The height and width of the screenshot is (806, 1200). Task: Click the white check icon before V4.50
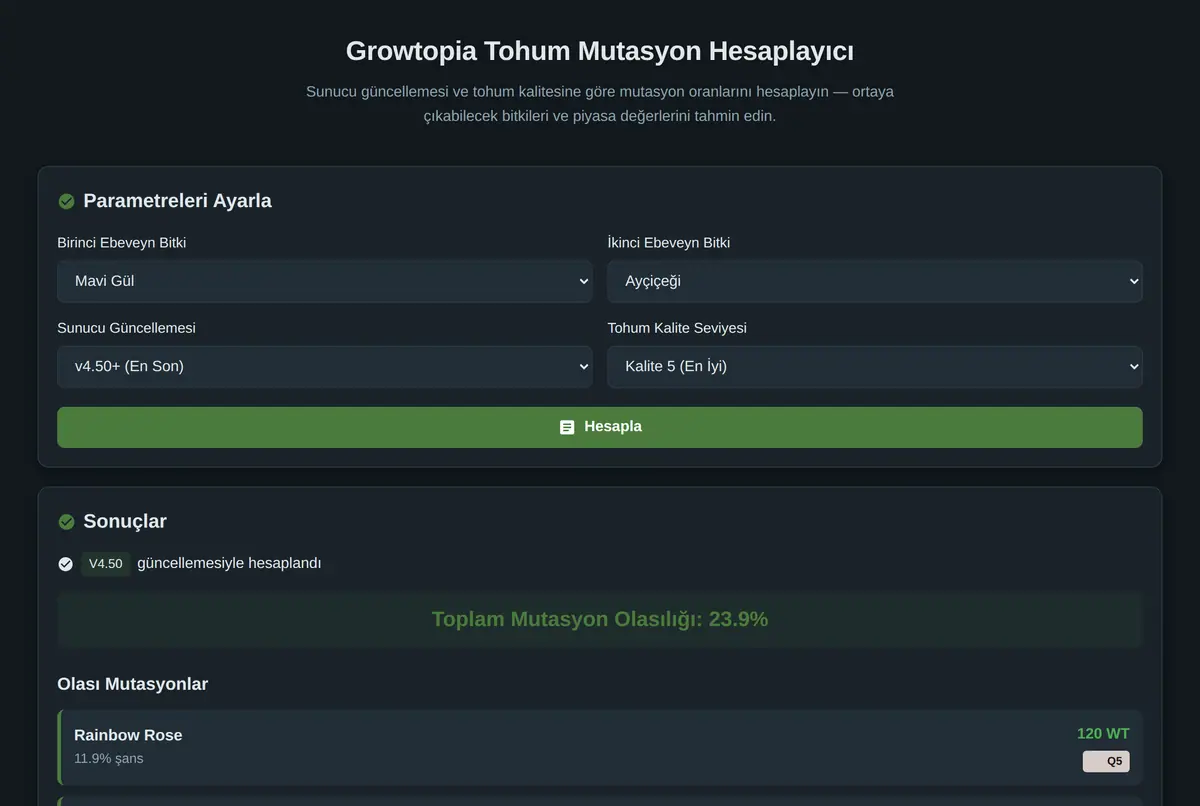coord(66,564)
